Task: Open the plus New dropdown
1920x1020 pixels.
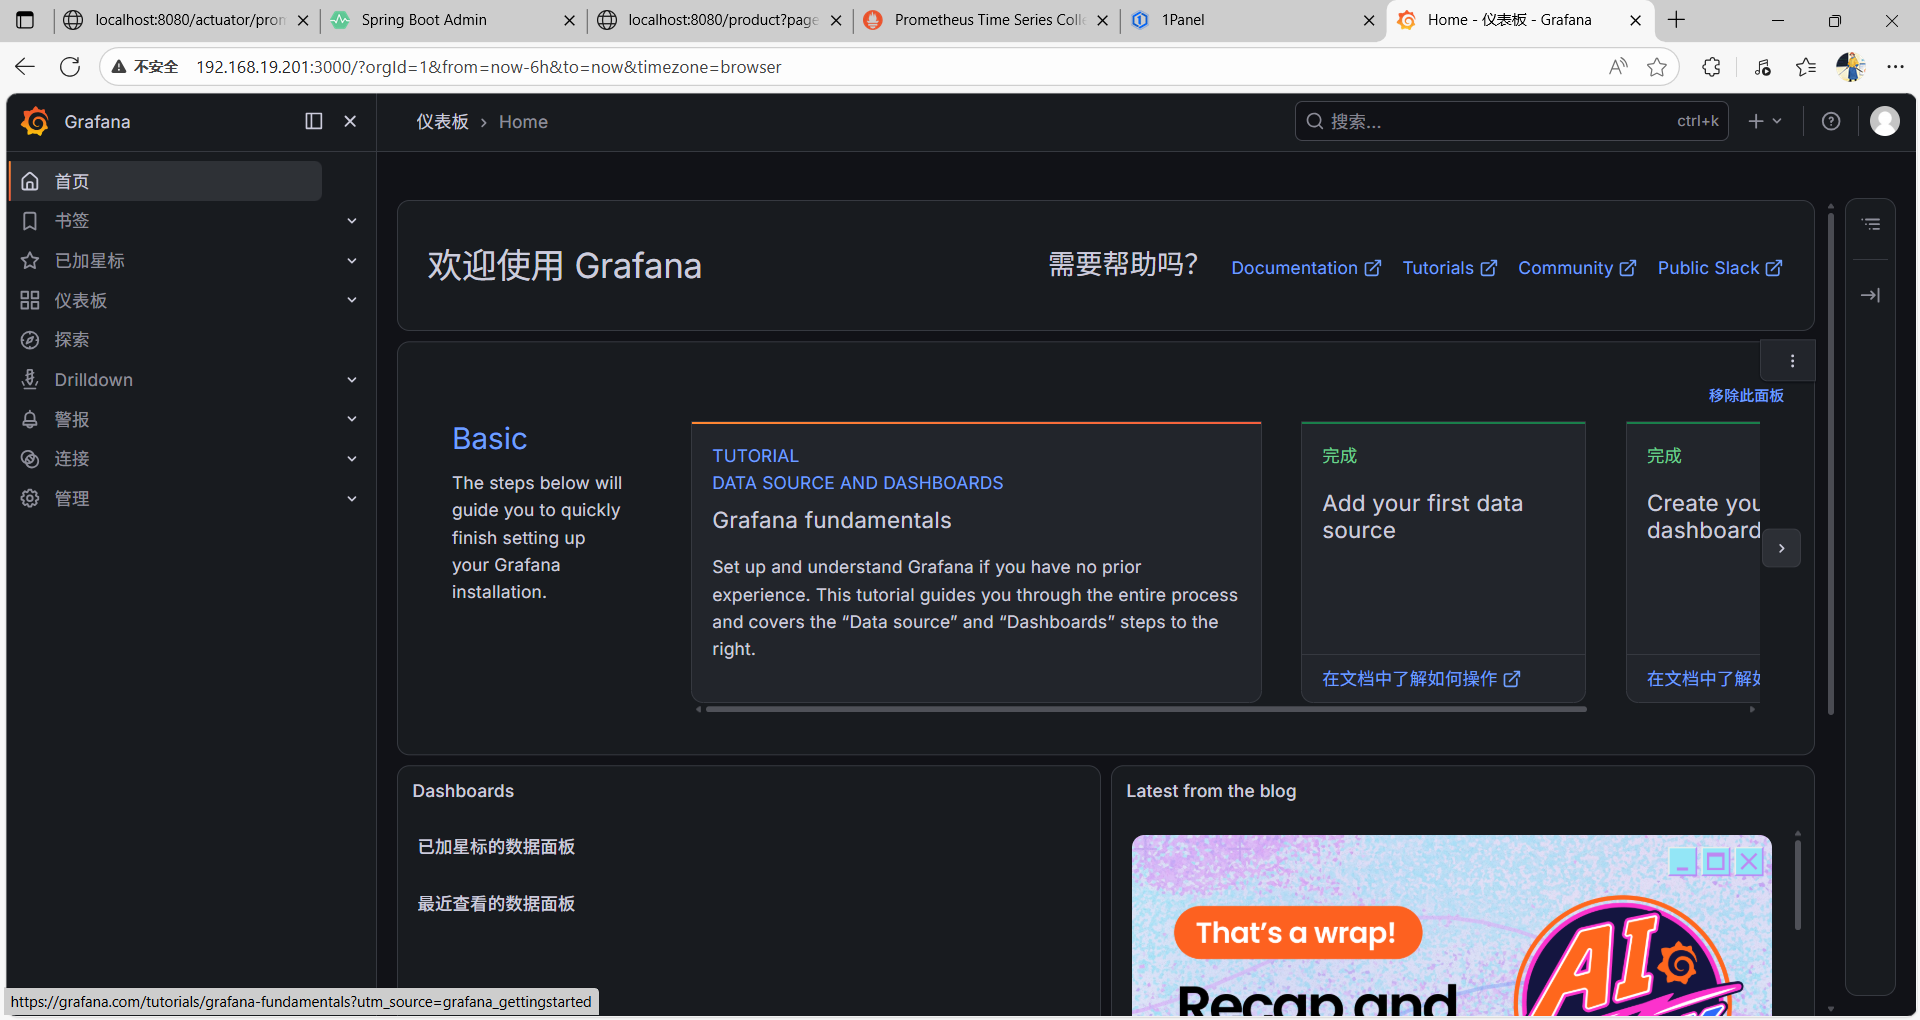Action: [x=1765, y=121]
